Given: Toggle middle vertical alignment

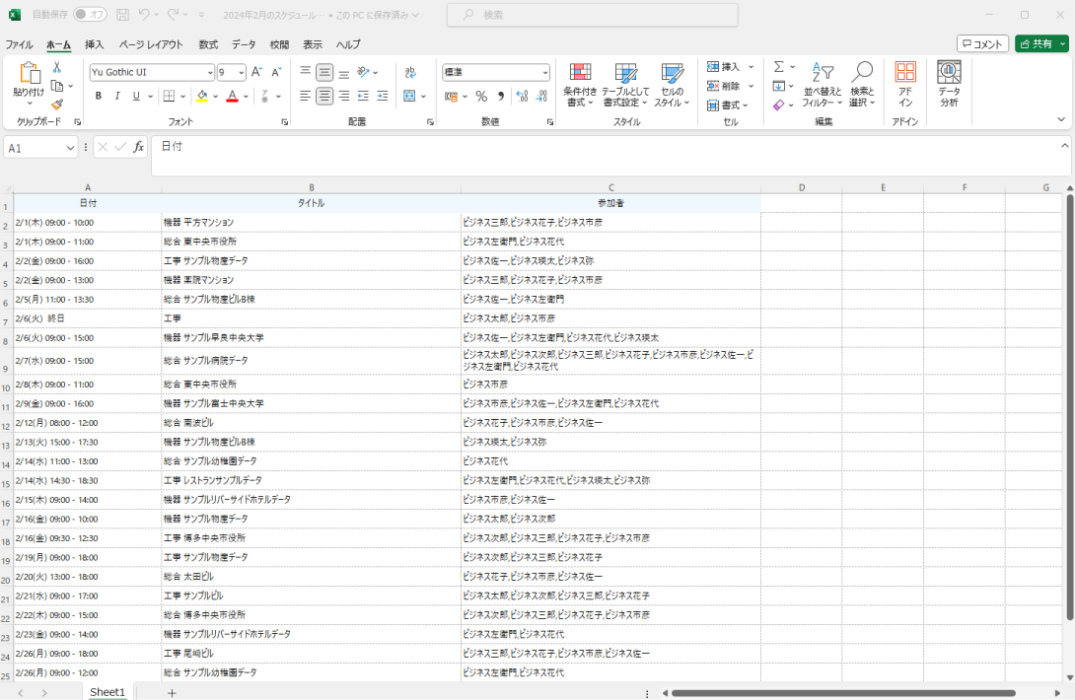Looking at the screenshot, I should pos(324,72).
